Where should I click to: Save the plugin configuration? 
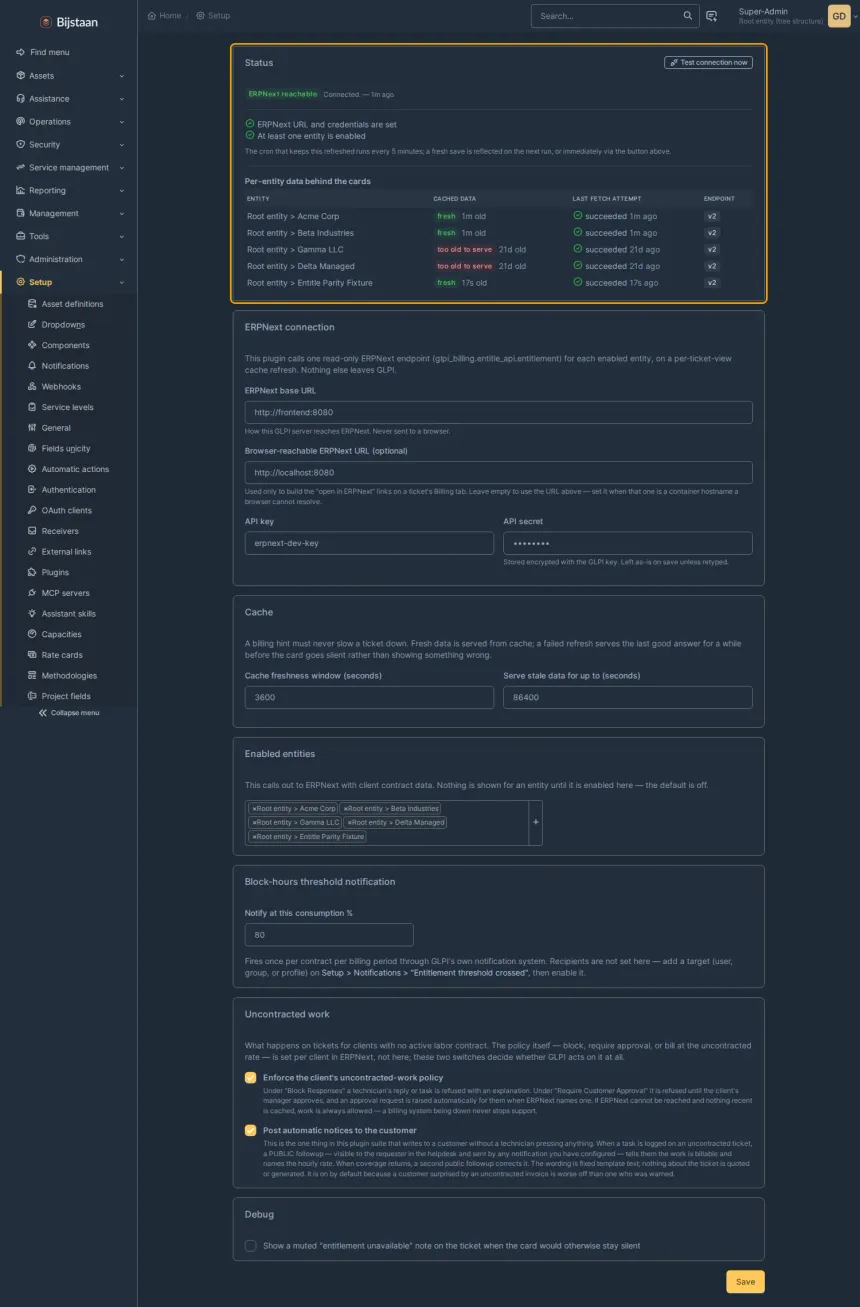click(745, 1282)
